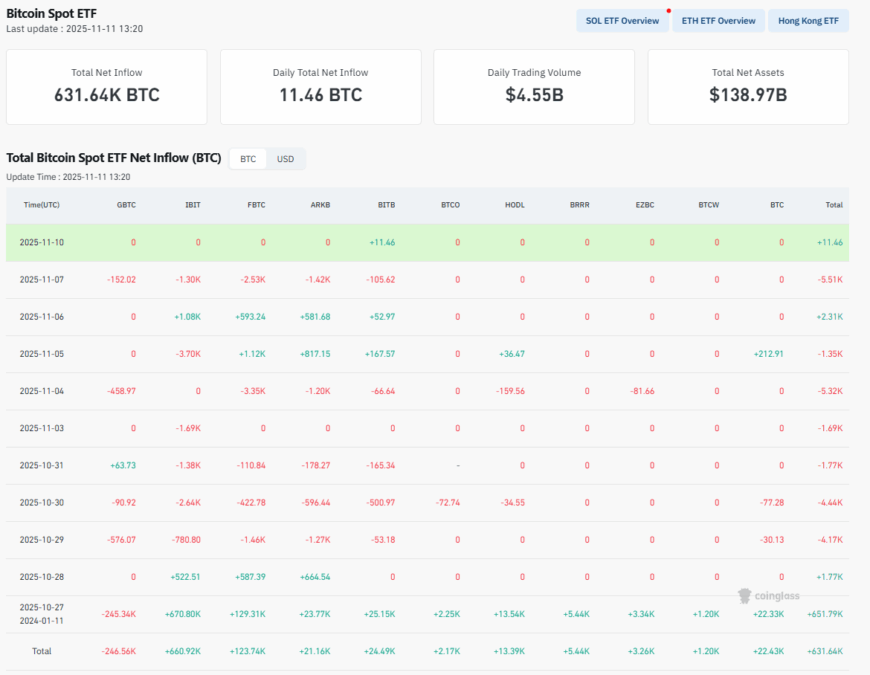Click the HODL column header
The width and height of the screenshot is (870, 675).
click(515, 205)
